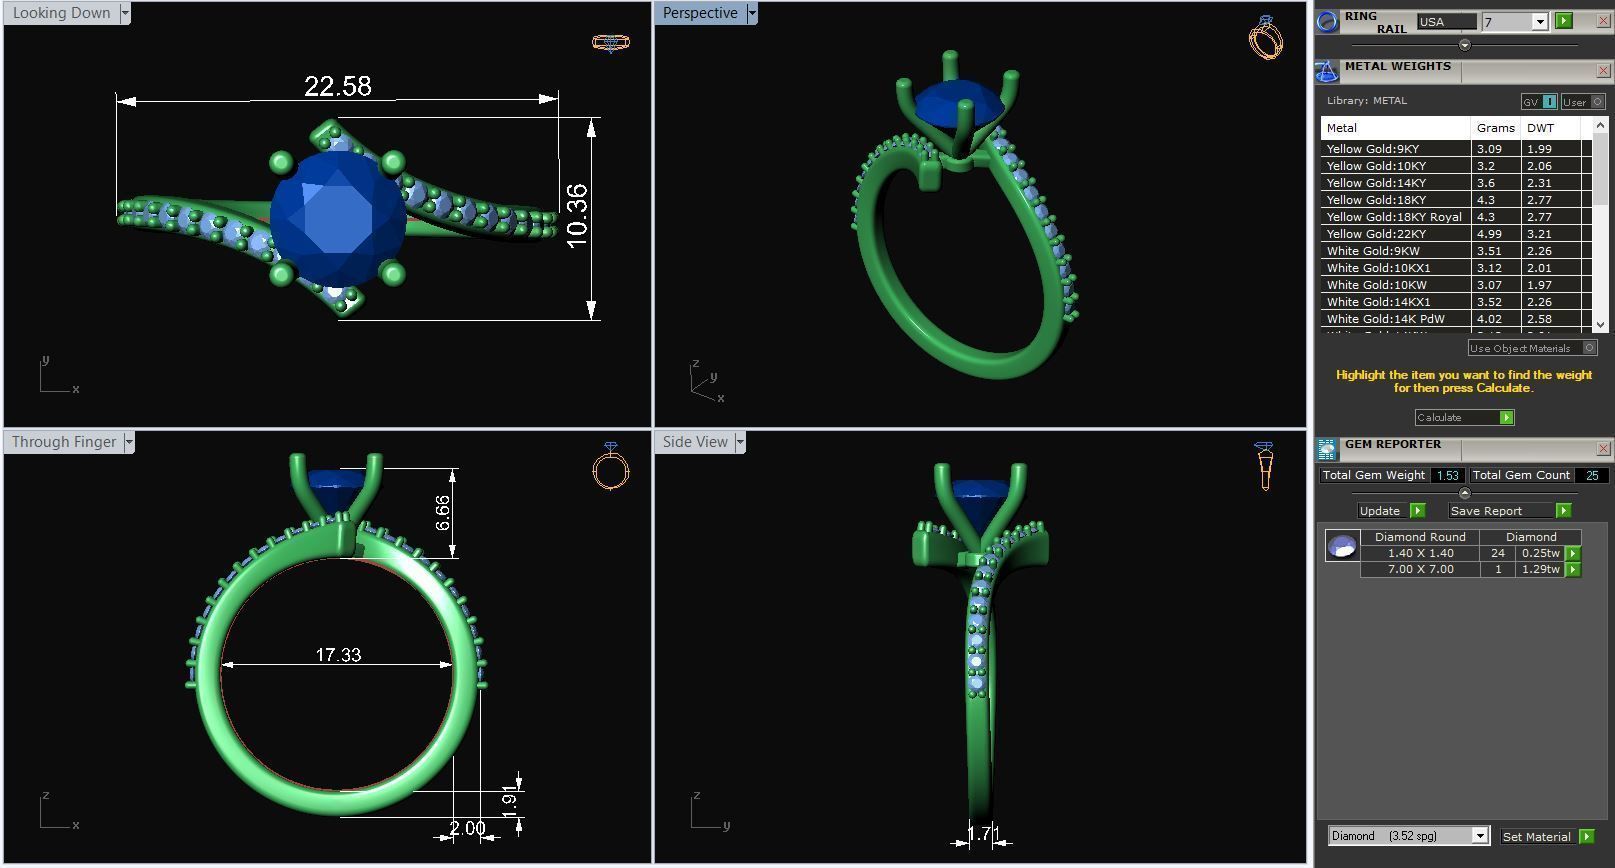Click the DWT column header
Viewport: 1615px width, 868px height.
click(1551, 128)
